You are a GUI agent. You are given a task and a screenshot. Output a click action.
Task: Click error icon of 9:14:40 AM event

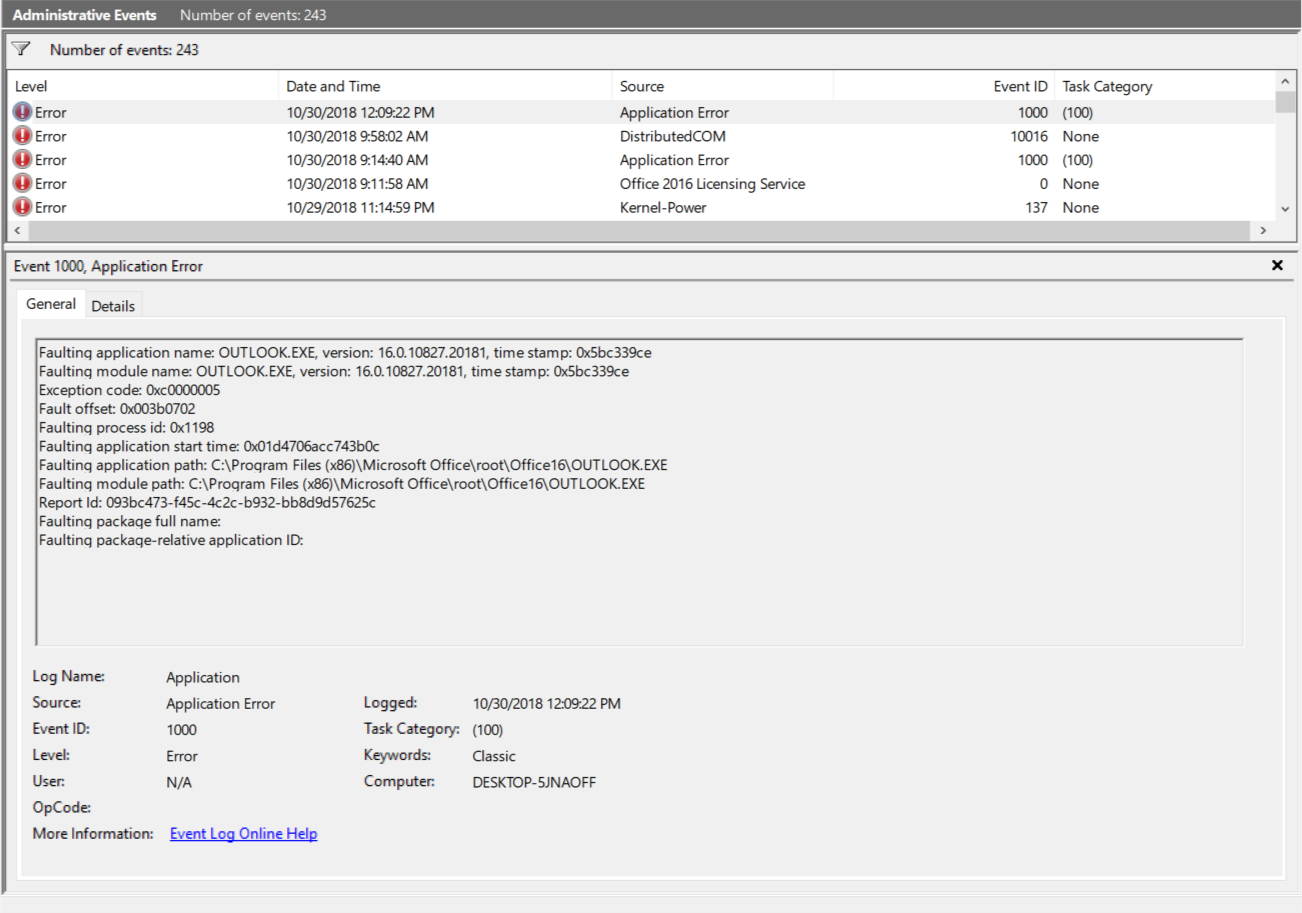(x=22, y=160)
